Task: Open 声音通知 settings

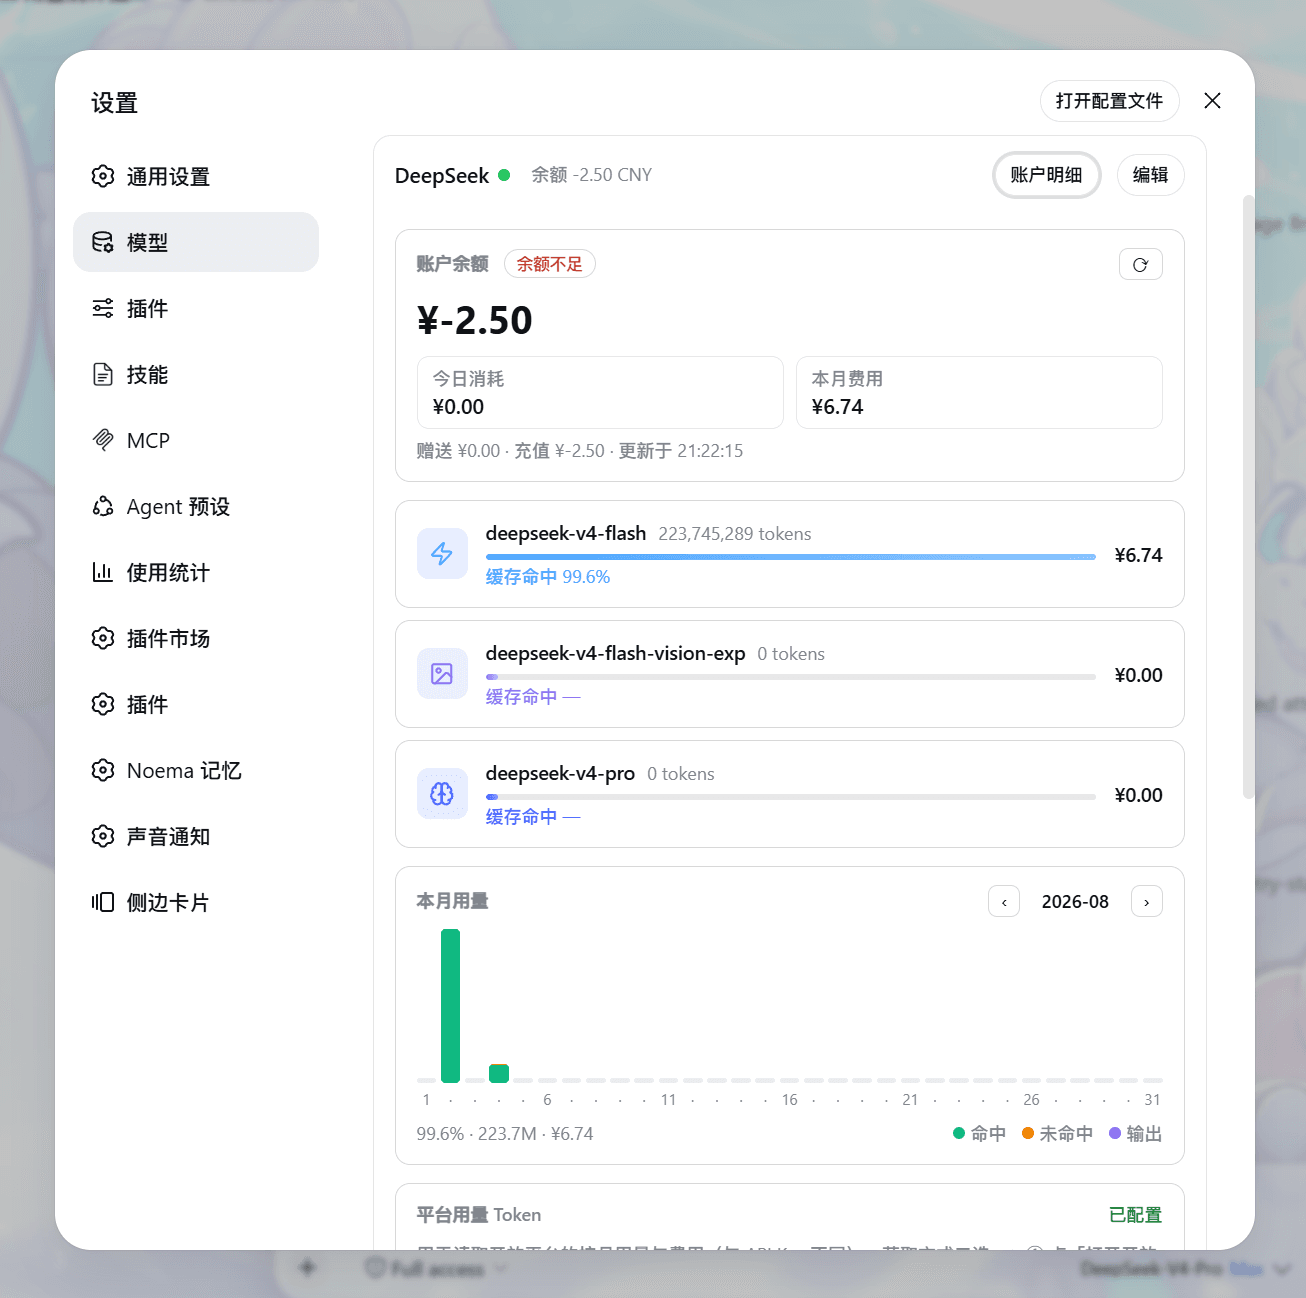Action: click(196, 836)
